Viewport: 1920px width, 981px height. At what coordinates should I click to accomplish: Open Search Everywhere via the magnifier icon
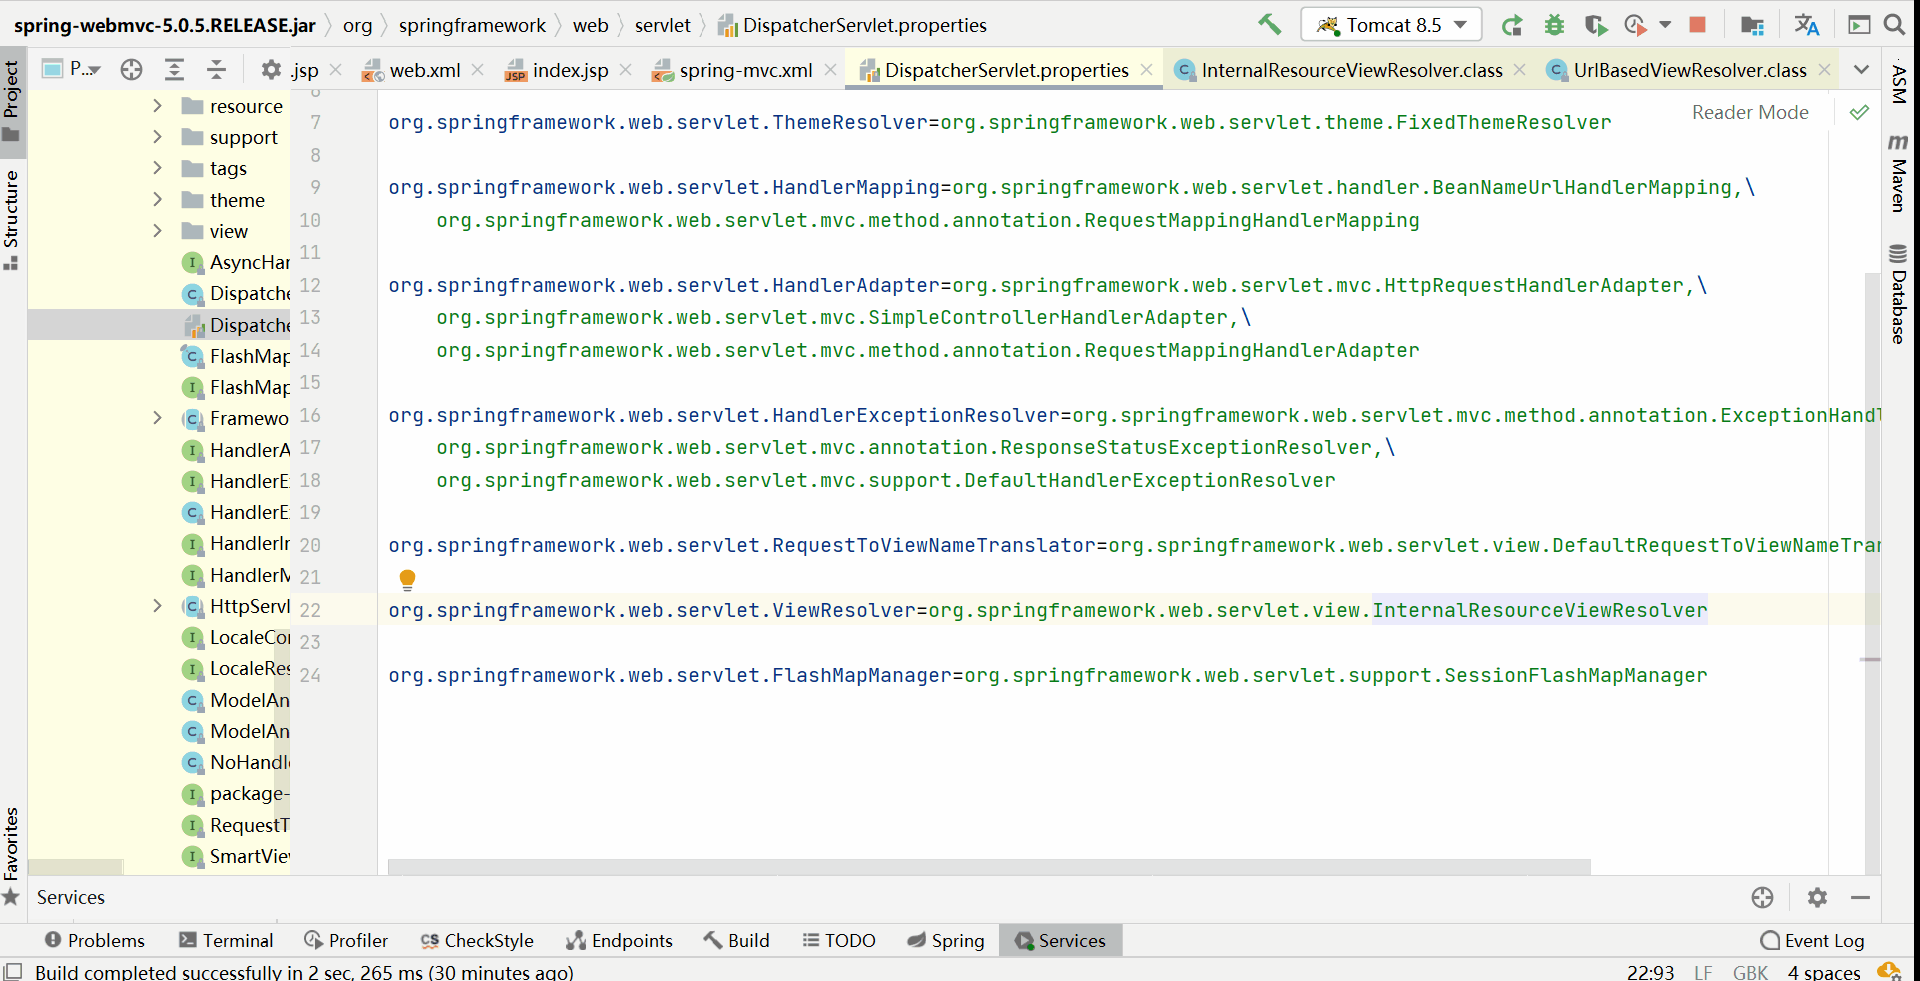tap(1896, 24)
